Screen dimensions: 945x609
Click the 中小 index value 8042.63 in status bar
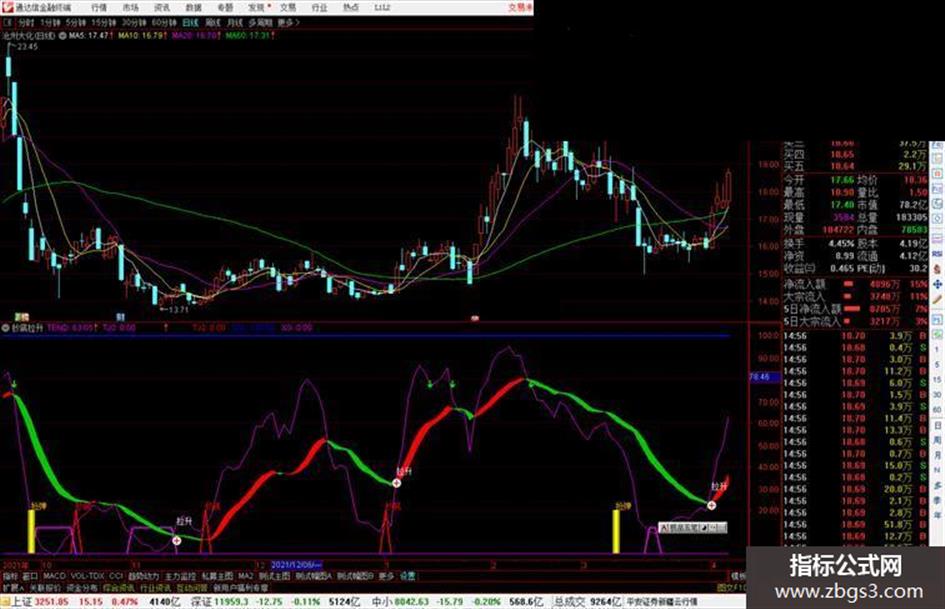coord(412,602)
